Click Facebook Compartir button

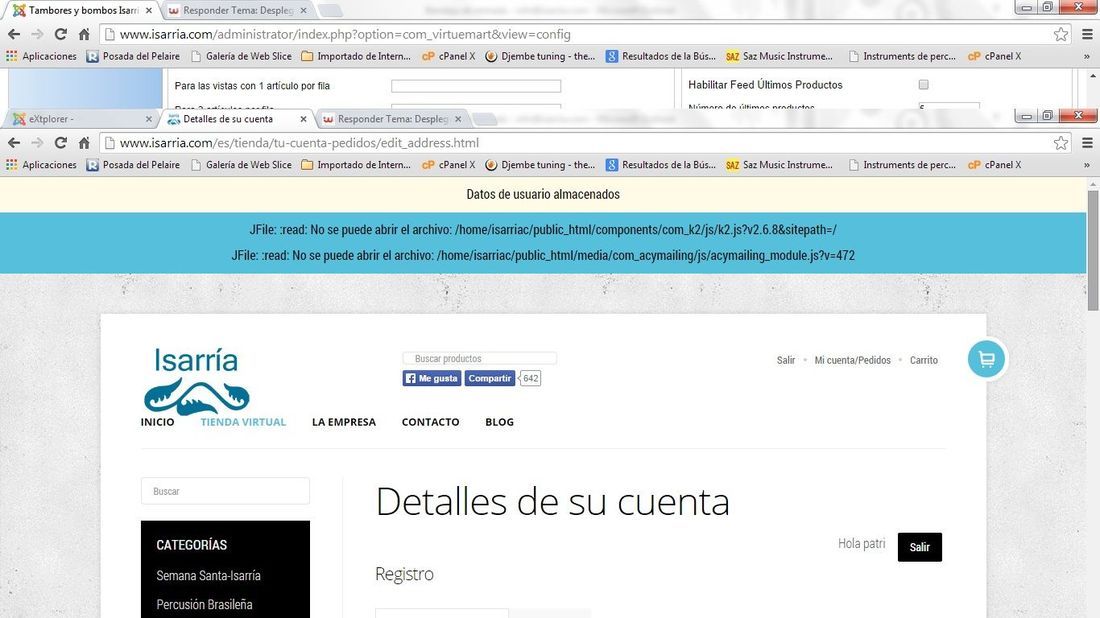[490, 378]
